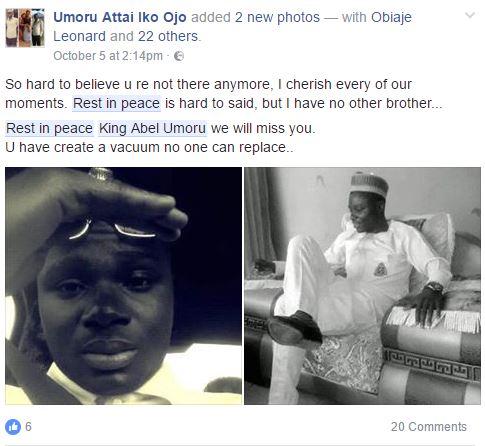Click the post text beginning So hard to believe
Image resolution: width=485 pixels, height=446 pixels.
coord(224,94)
